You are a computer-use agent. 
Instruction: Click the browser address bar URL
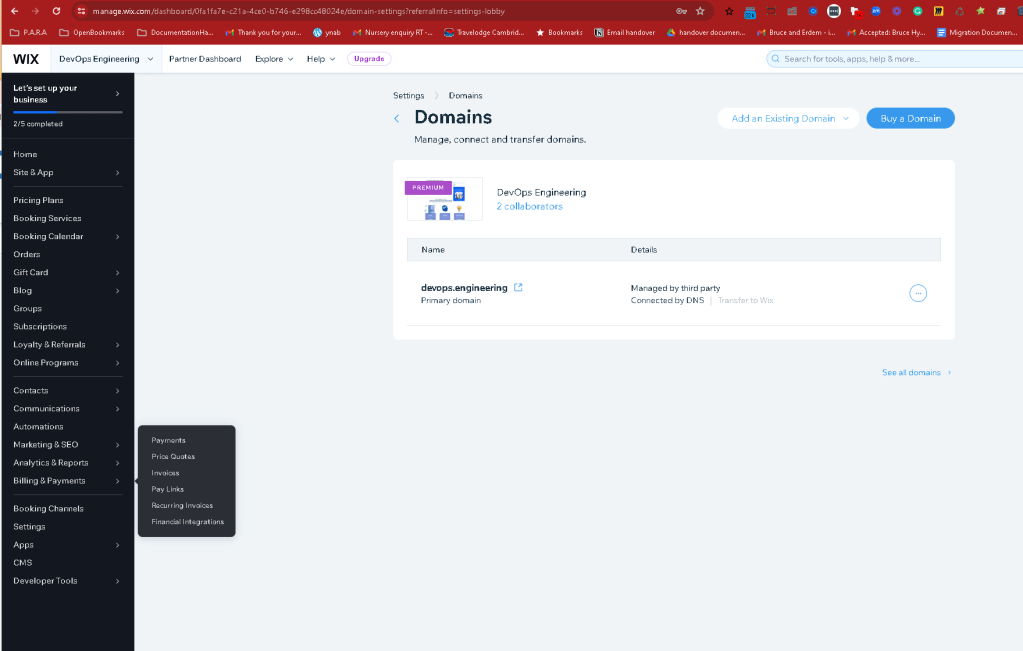coord(298,11)
